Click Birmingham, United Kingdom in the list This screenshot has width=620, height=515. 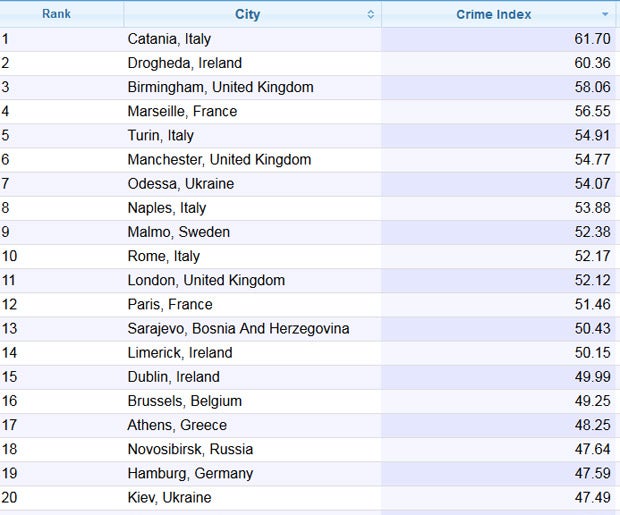[x=220, y=87]
